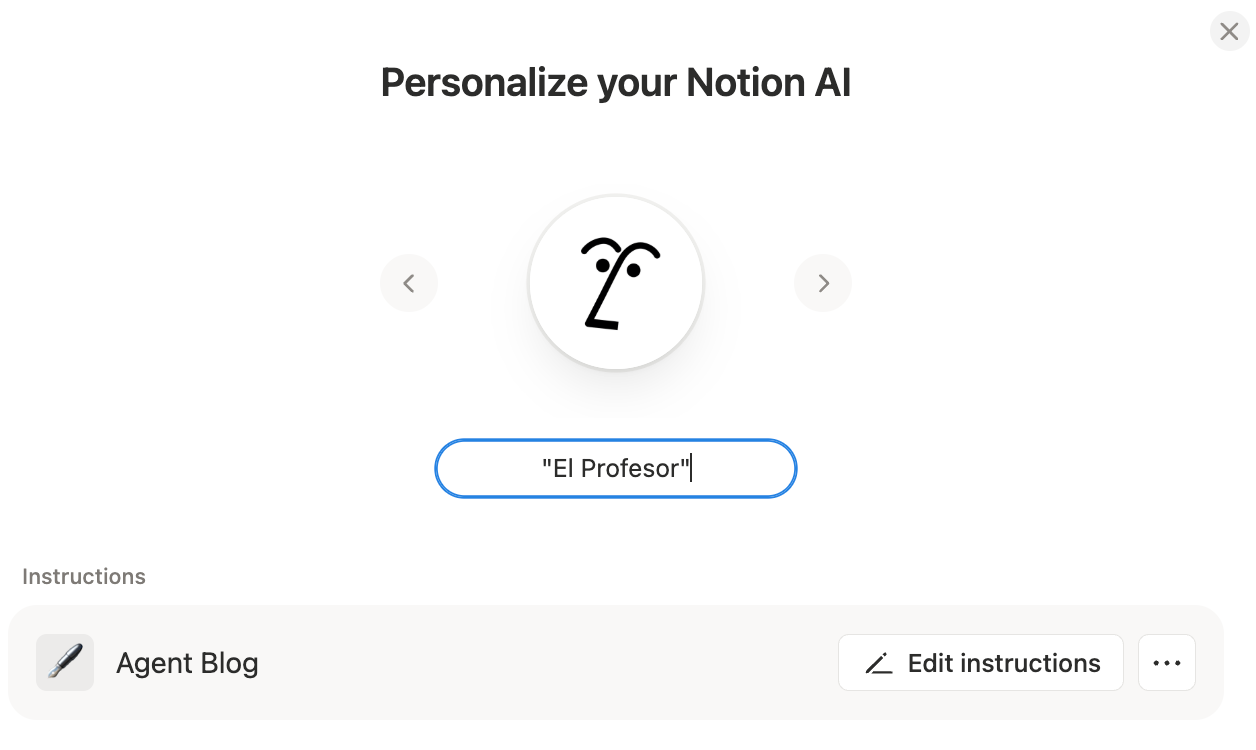
Task: Click the fountain pen icon beside Agent Blog
Action: (x=64, y=662)
